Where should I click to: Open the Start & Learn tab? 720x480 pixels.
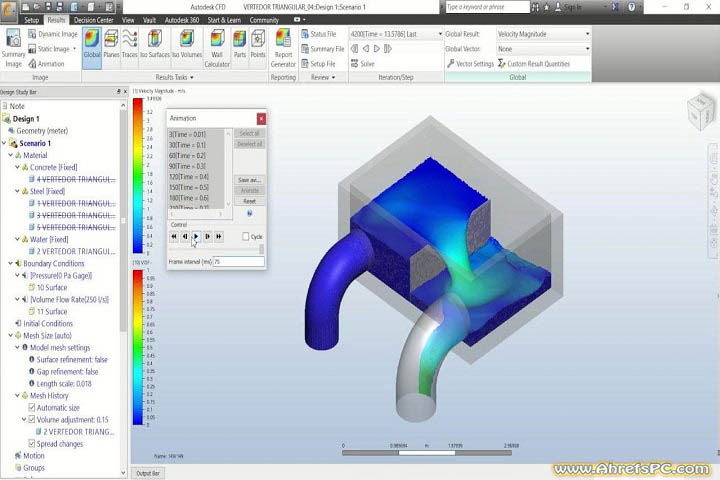[x=224, y=20]
